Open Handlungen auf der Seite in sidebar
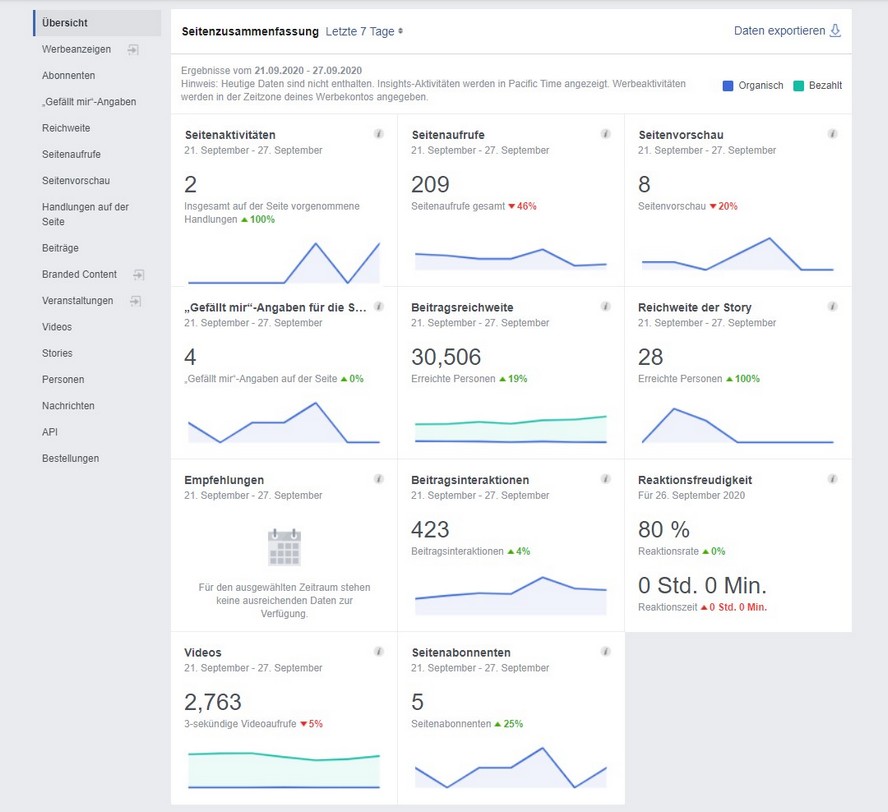Image resolution: width=888 pixels, height=812 pixels. point(85,214)
